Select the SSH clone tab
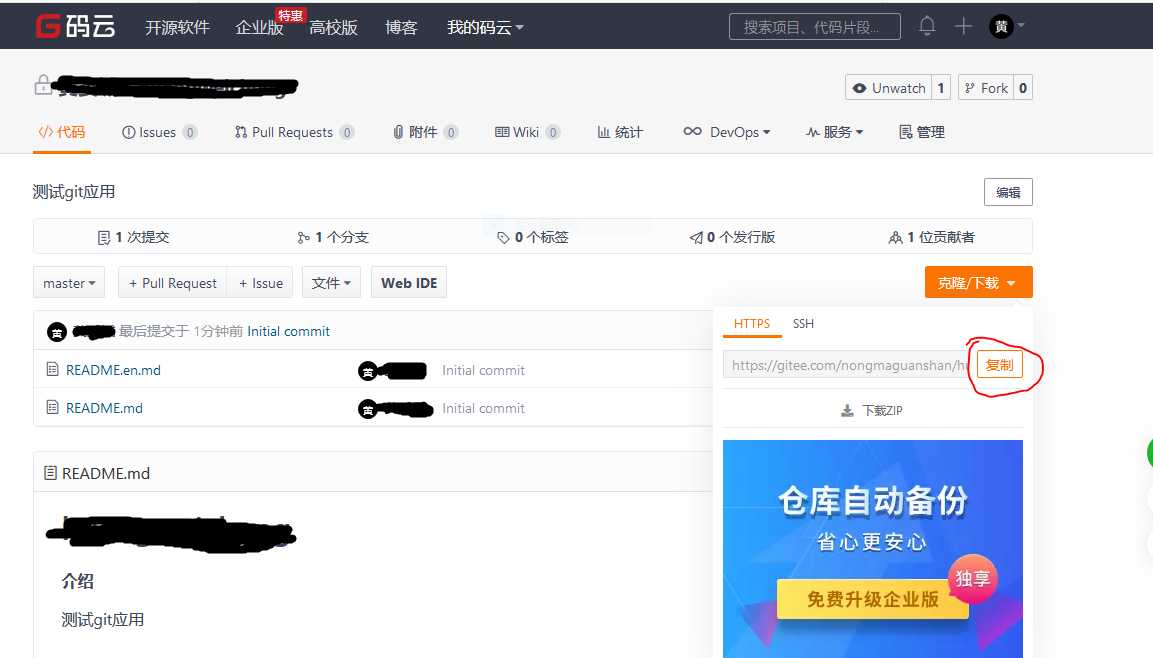 click(803, 323)
